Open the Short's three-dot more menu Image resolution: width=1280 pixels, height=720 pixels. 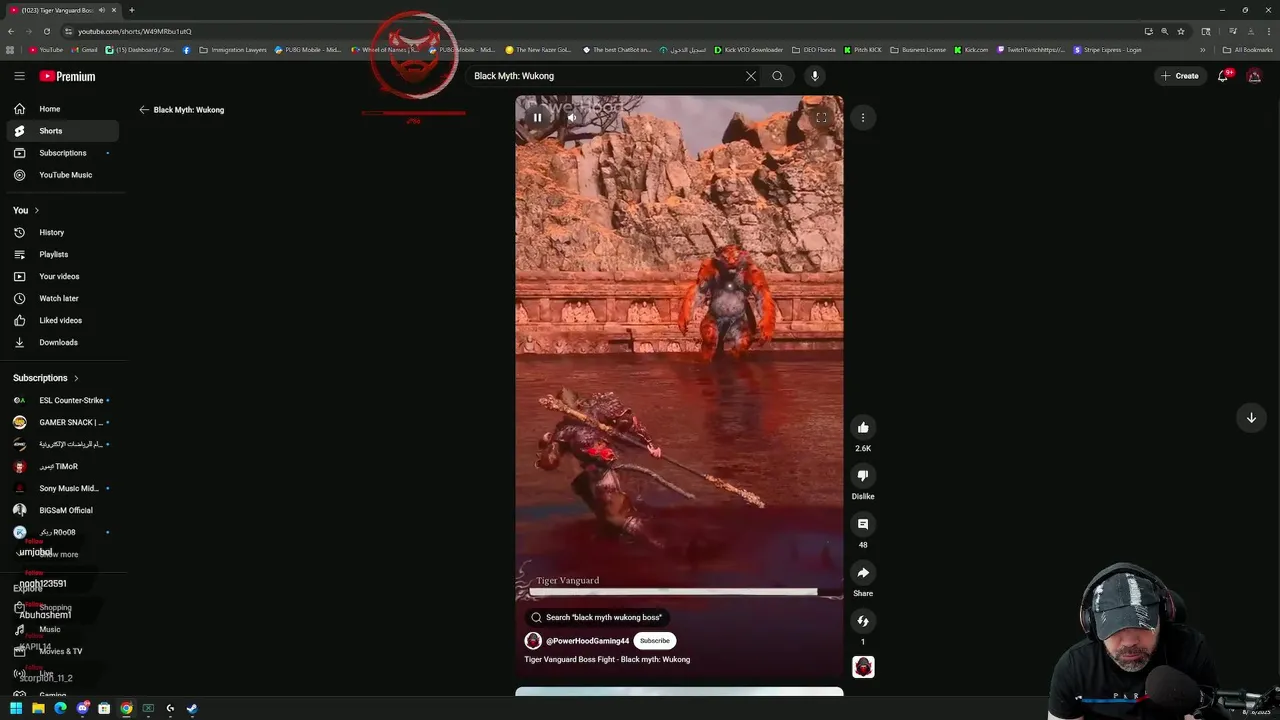coord(863,118)
